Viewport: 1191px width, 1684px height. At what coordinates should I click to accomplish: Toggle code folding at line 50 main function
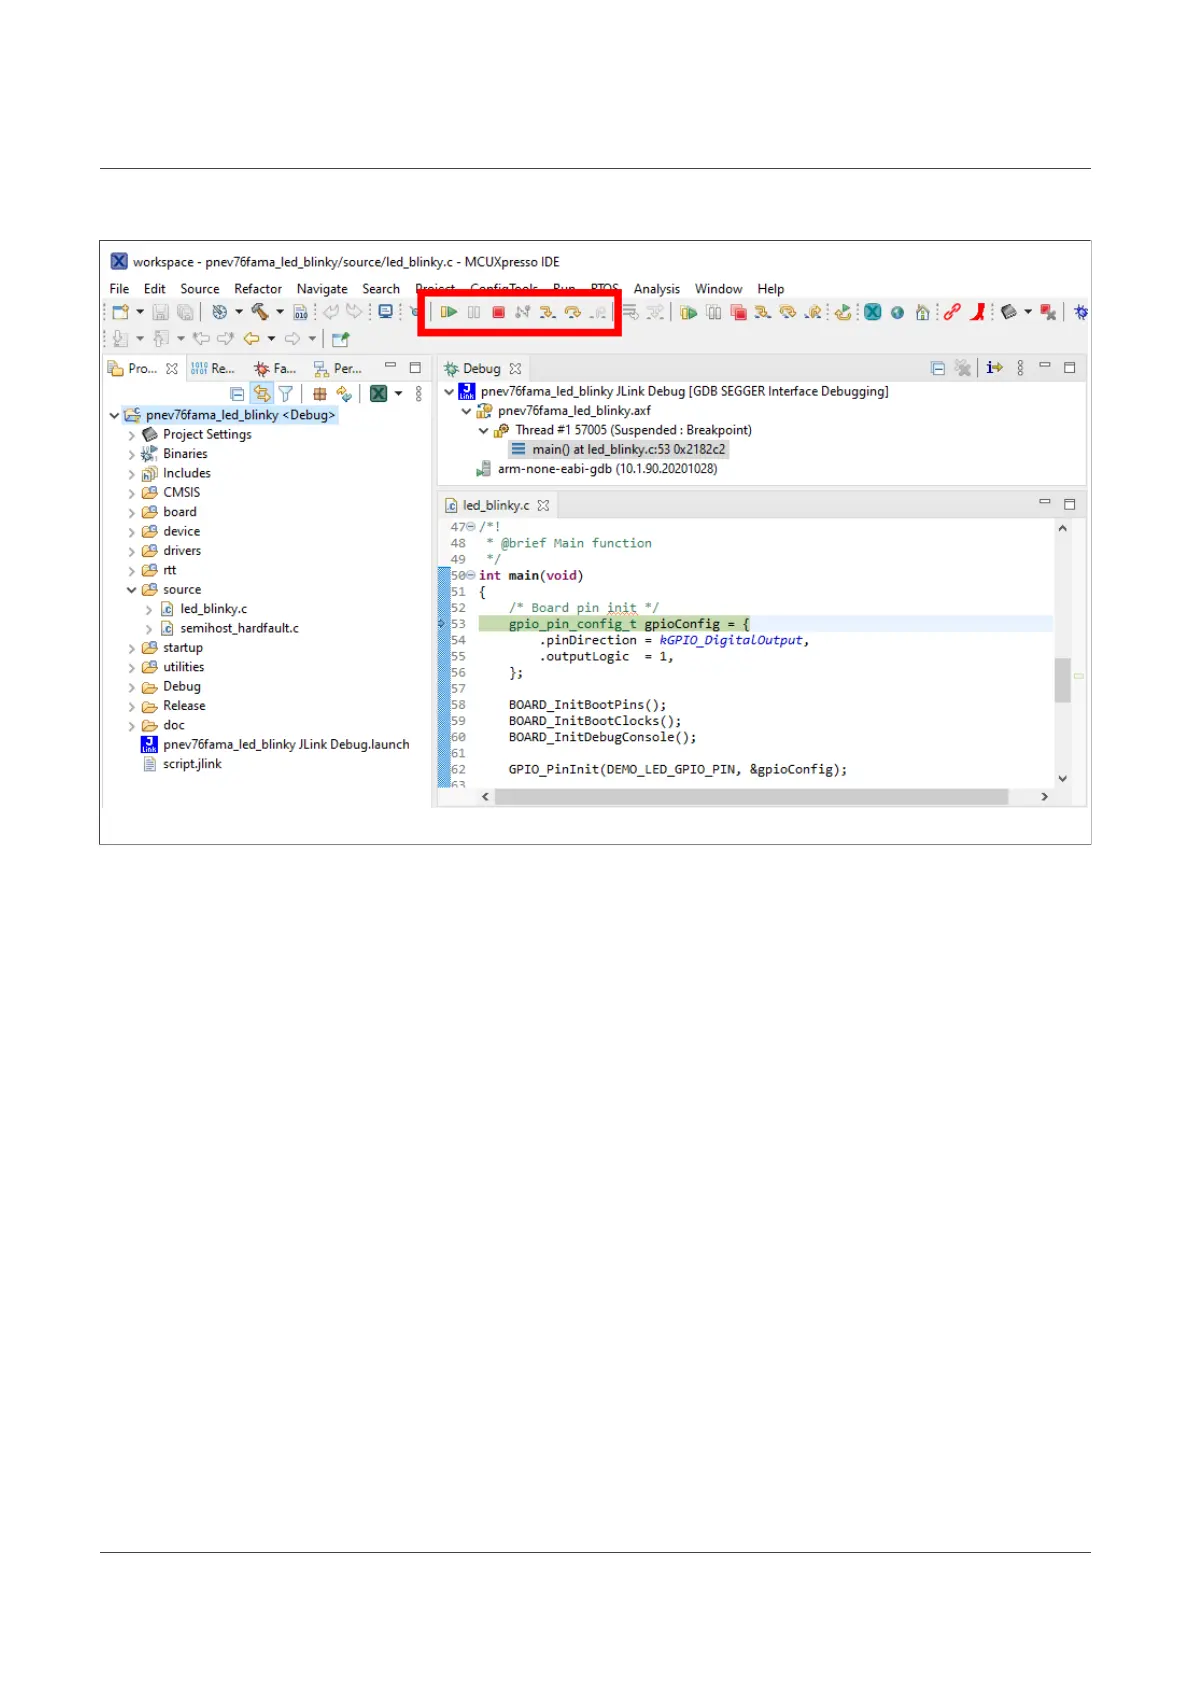tap(471, 576)
